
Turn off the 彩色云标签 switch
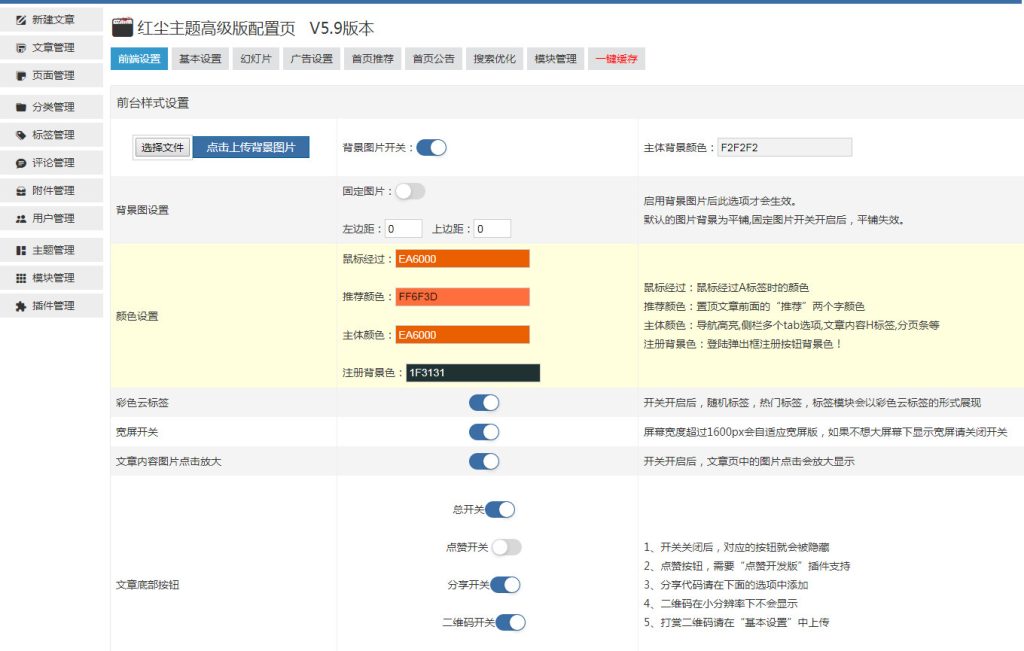484,403
